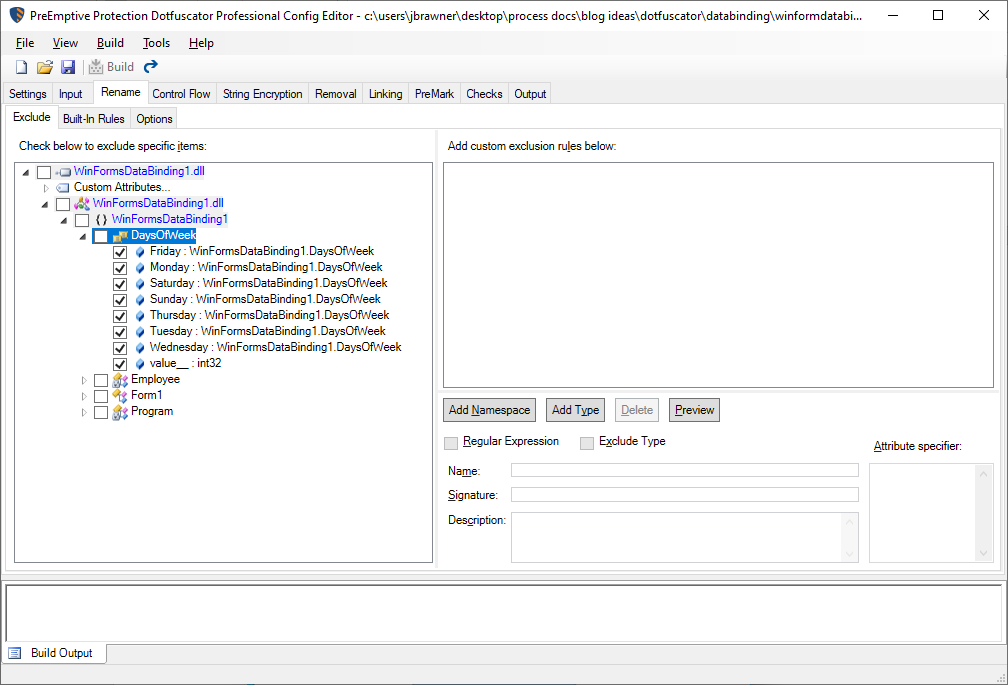This screenshot has width=1008, height=685.
Task: Uncheck the Monday exclusion checkbox
Action: tap(120, 268)
